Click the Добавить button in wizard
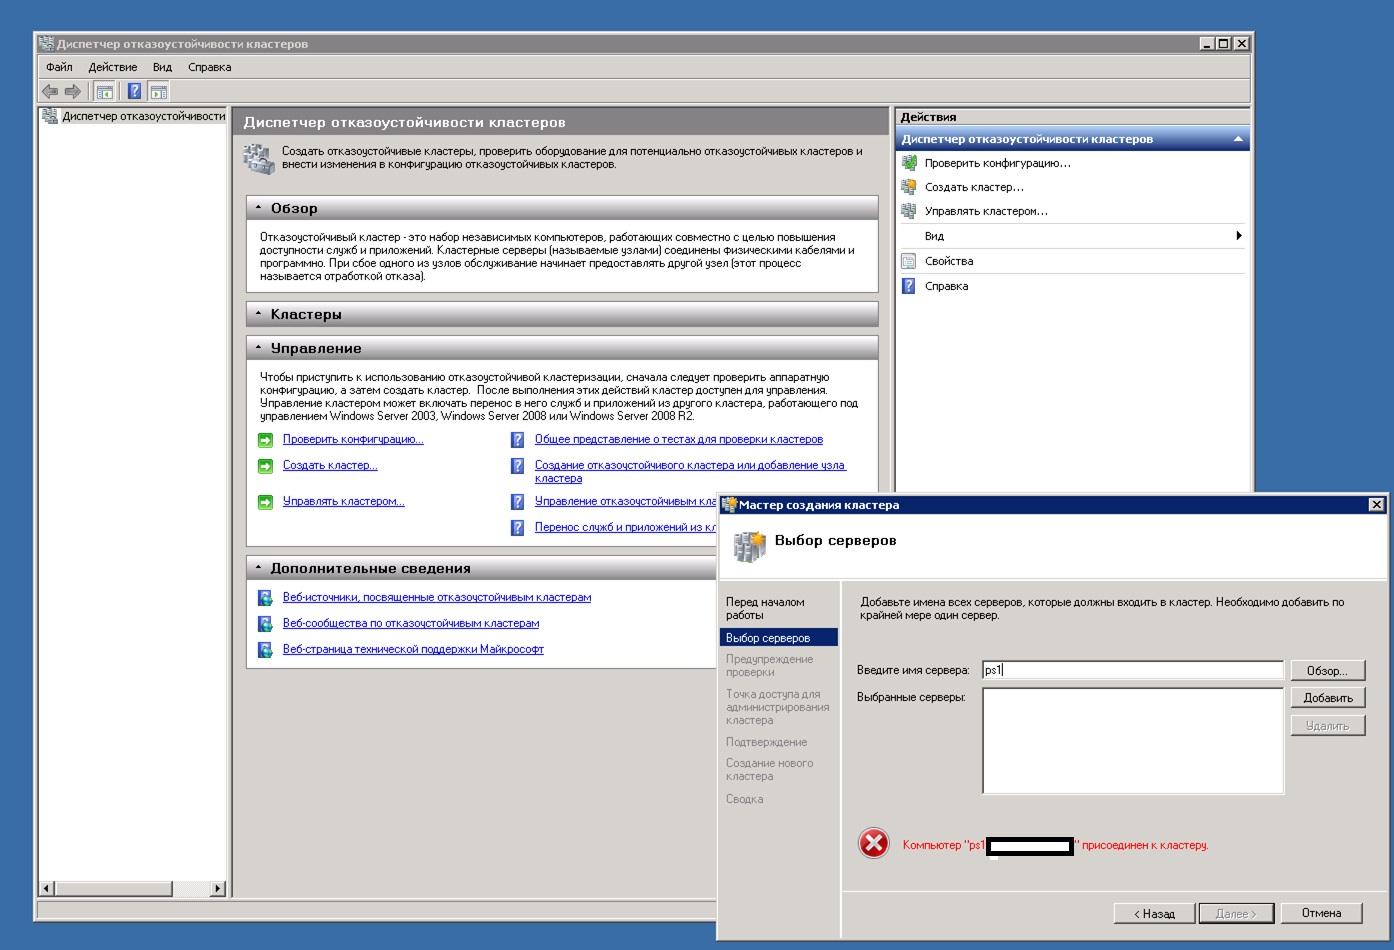This screenshot has width=1394, height=950. [1327, 698]
